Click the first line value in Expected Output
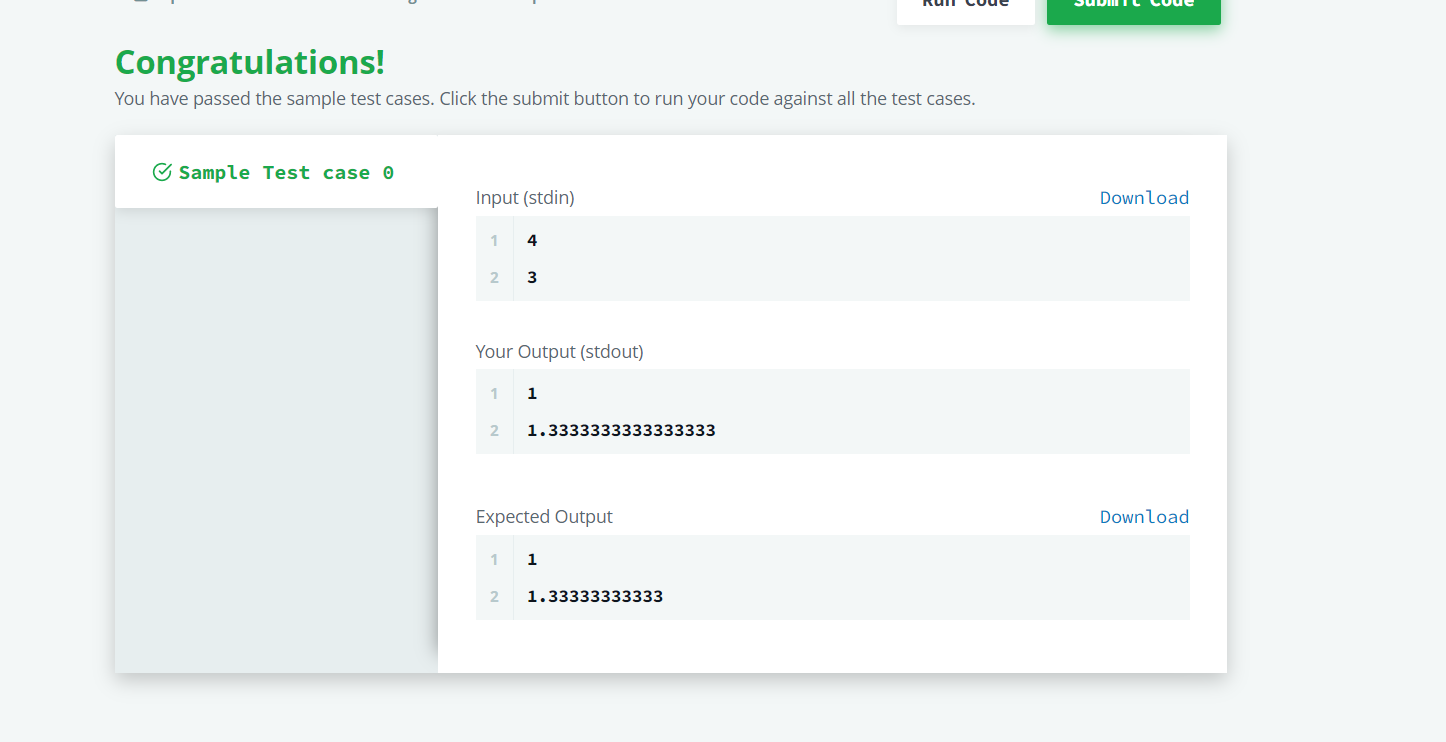The width and height of the screenshot is (1446, 742). 532,559
